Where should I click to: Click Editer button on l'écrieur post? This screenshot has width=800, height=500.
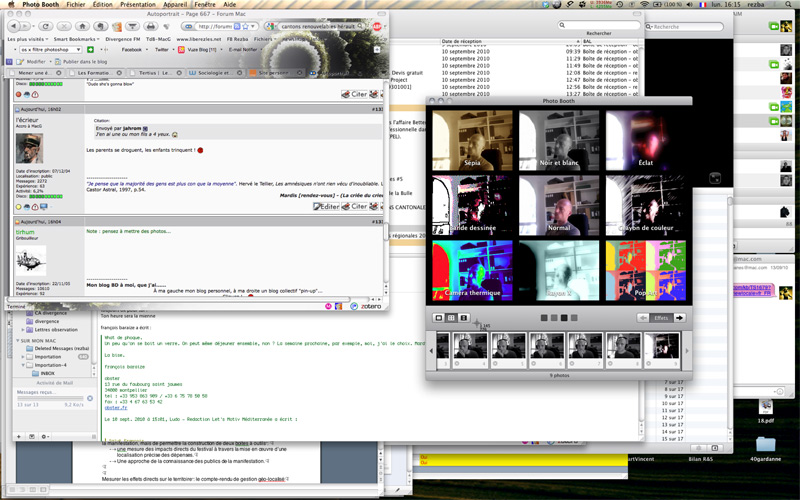[x=326, y=206]
